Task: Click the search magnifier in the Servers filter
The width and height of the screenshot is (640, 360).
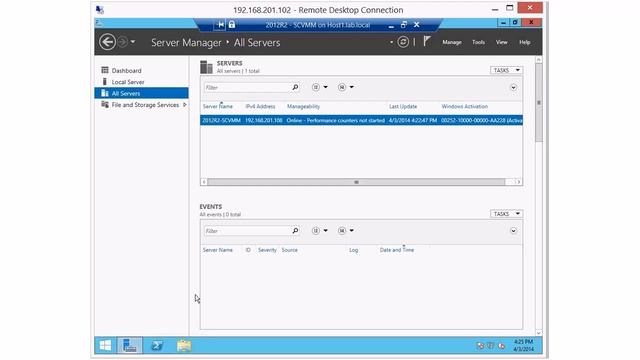Action: [x=296, y=87]
